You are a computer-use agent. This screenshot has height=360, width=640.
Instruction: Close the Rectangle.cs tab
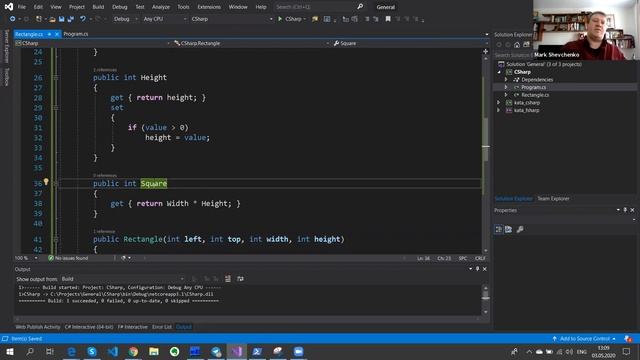[x=57, y=34]
